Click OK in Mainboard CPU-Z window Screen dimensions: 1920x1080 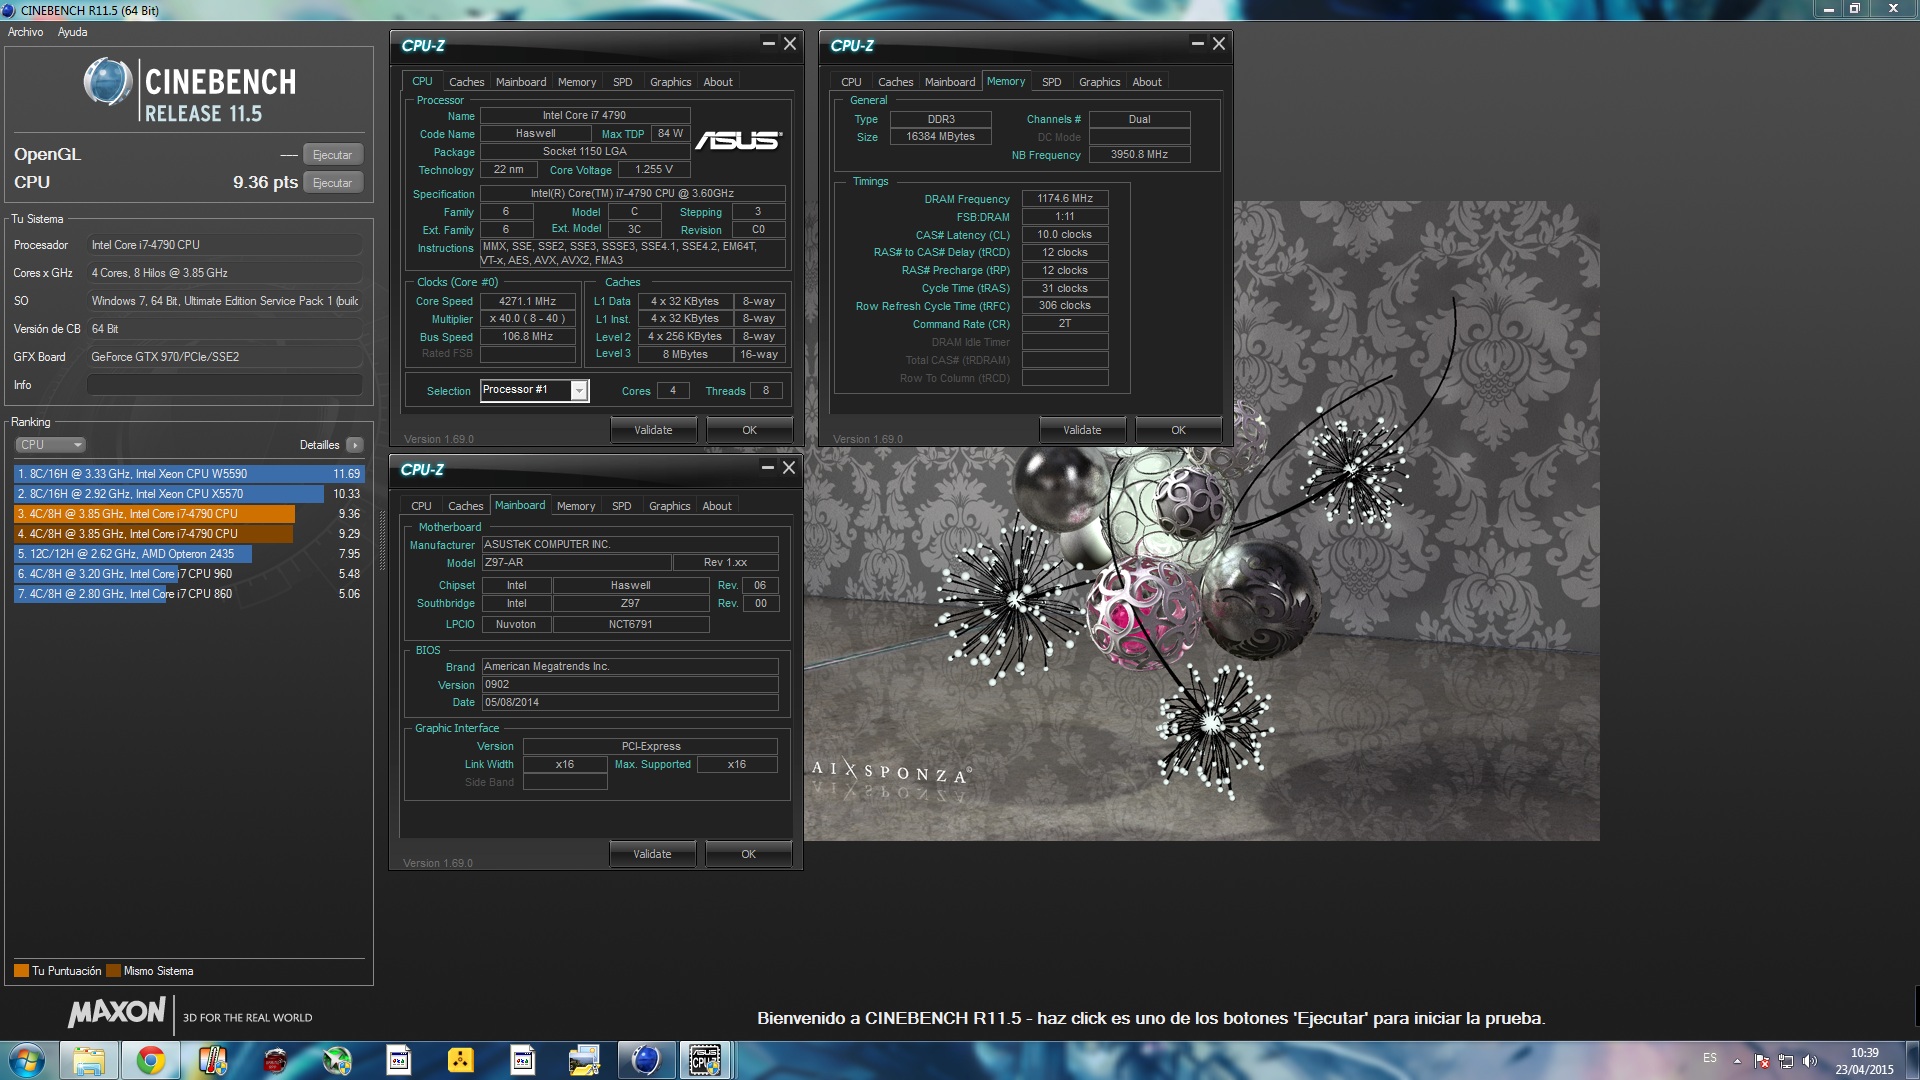click(x=748, y=854)
